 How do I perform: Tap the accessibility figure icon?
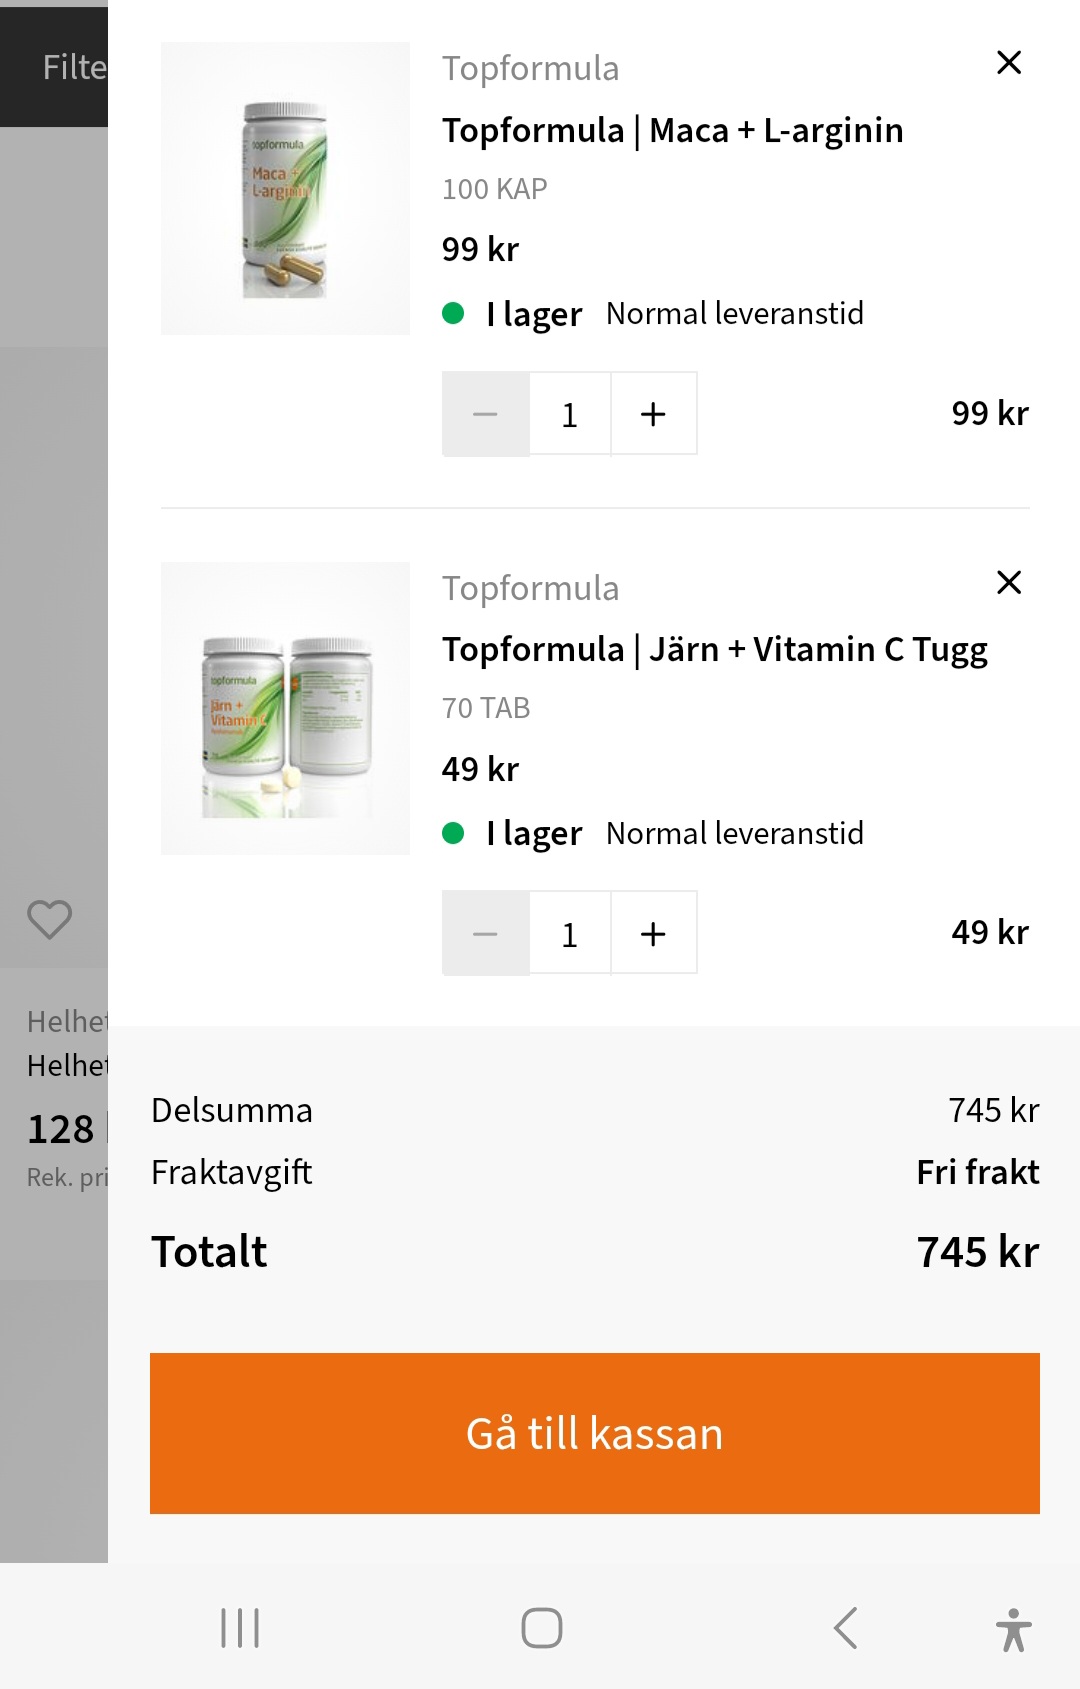(x=1013, y=1629)
